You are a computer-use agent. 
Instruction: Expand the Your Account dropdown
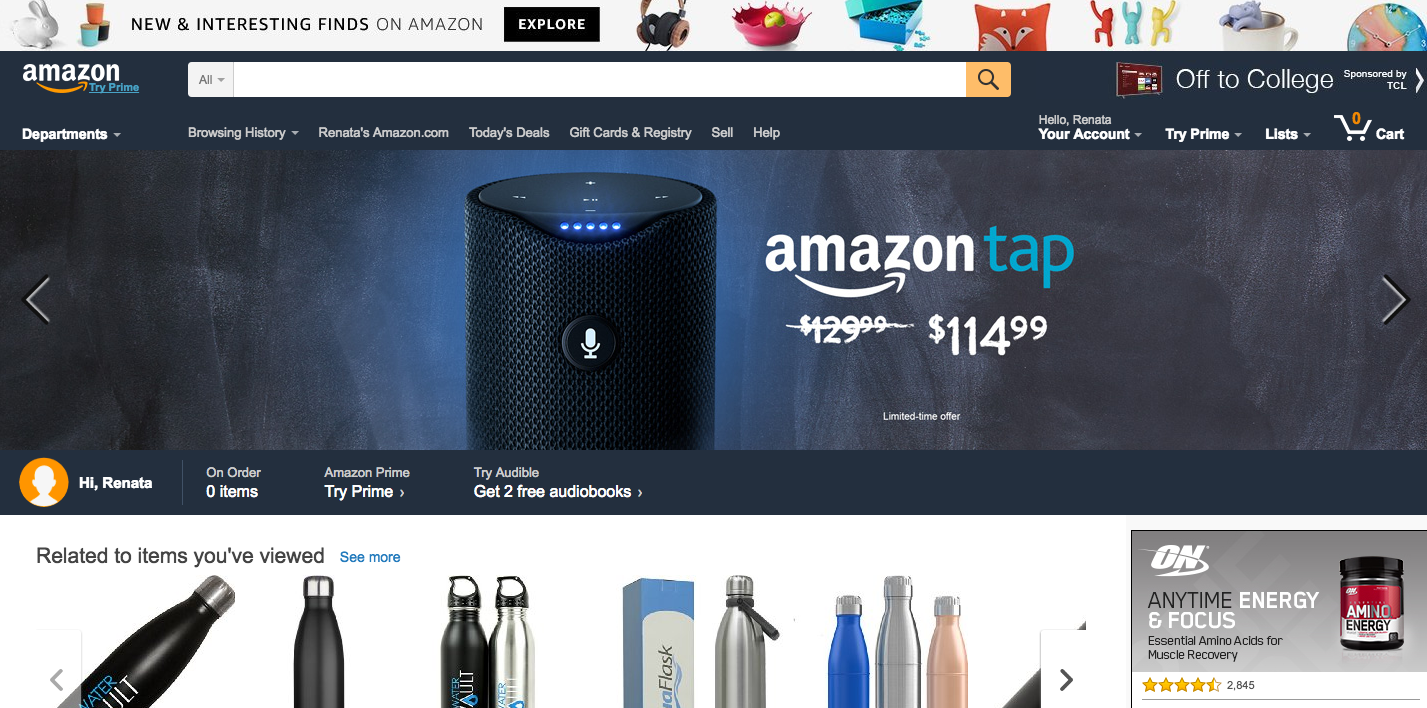(1090, 134)
